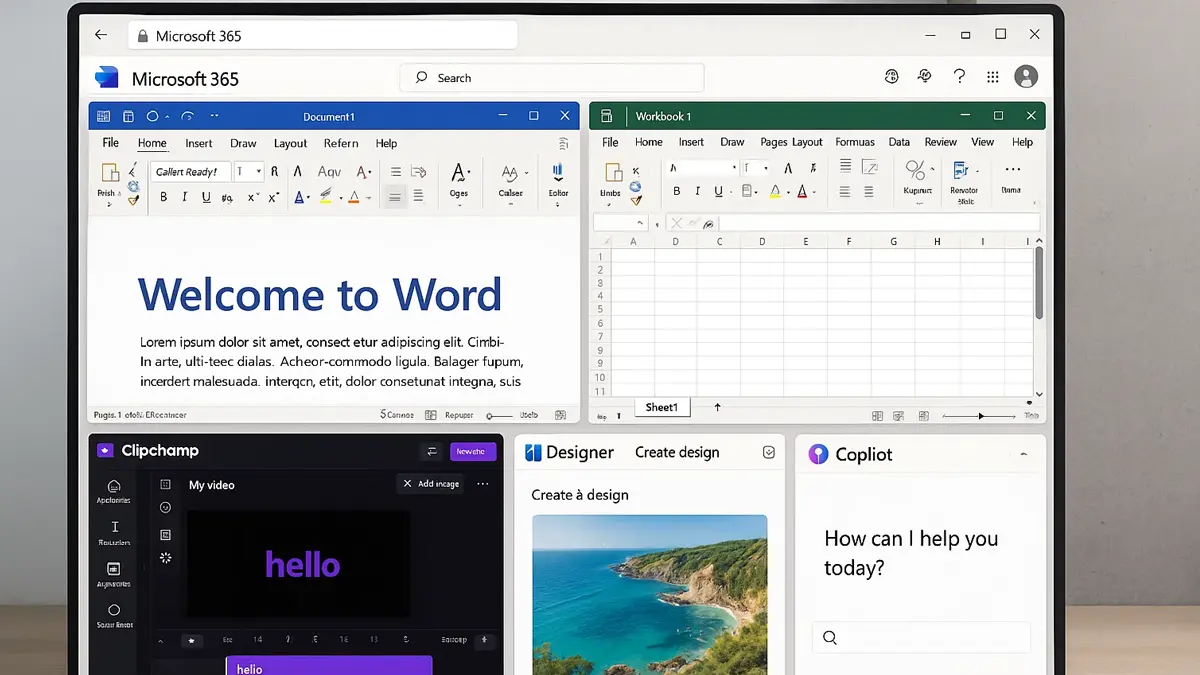Select the text tool icon in Clipchamp sidebar
The image size is (1200, 675).
tap(114, 527)
